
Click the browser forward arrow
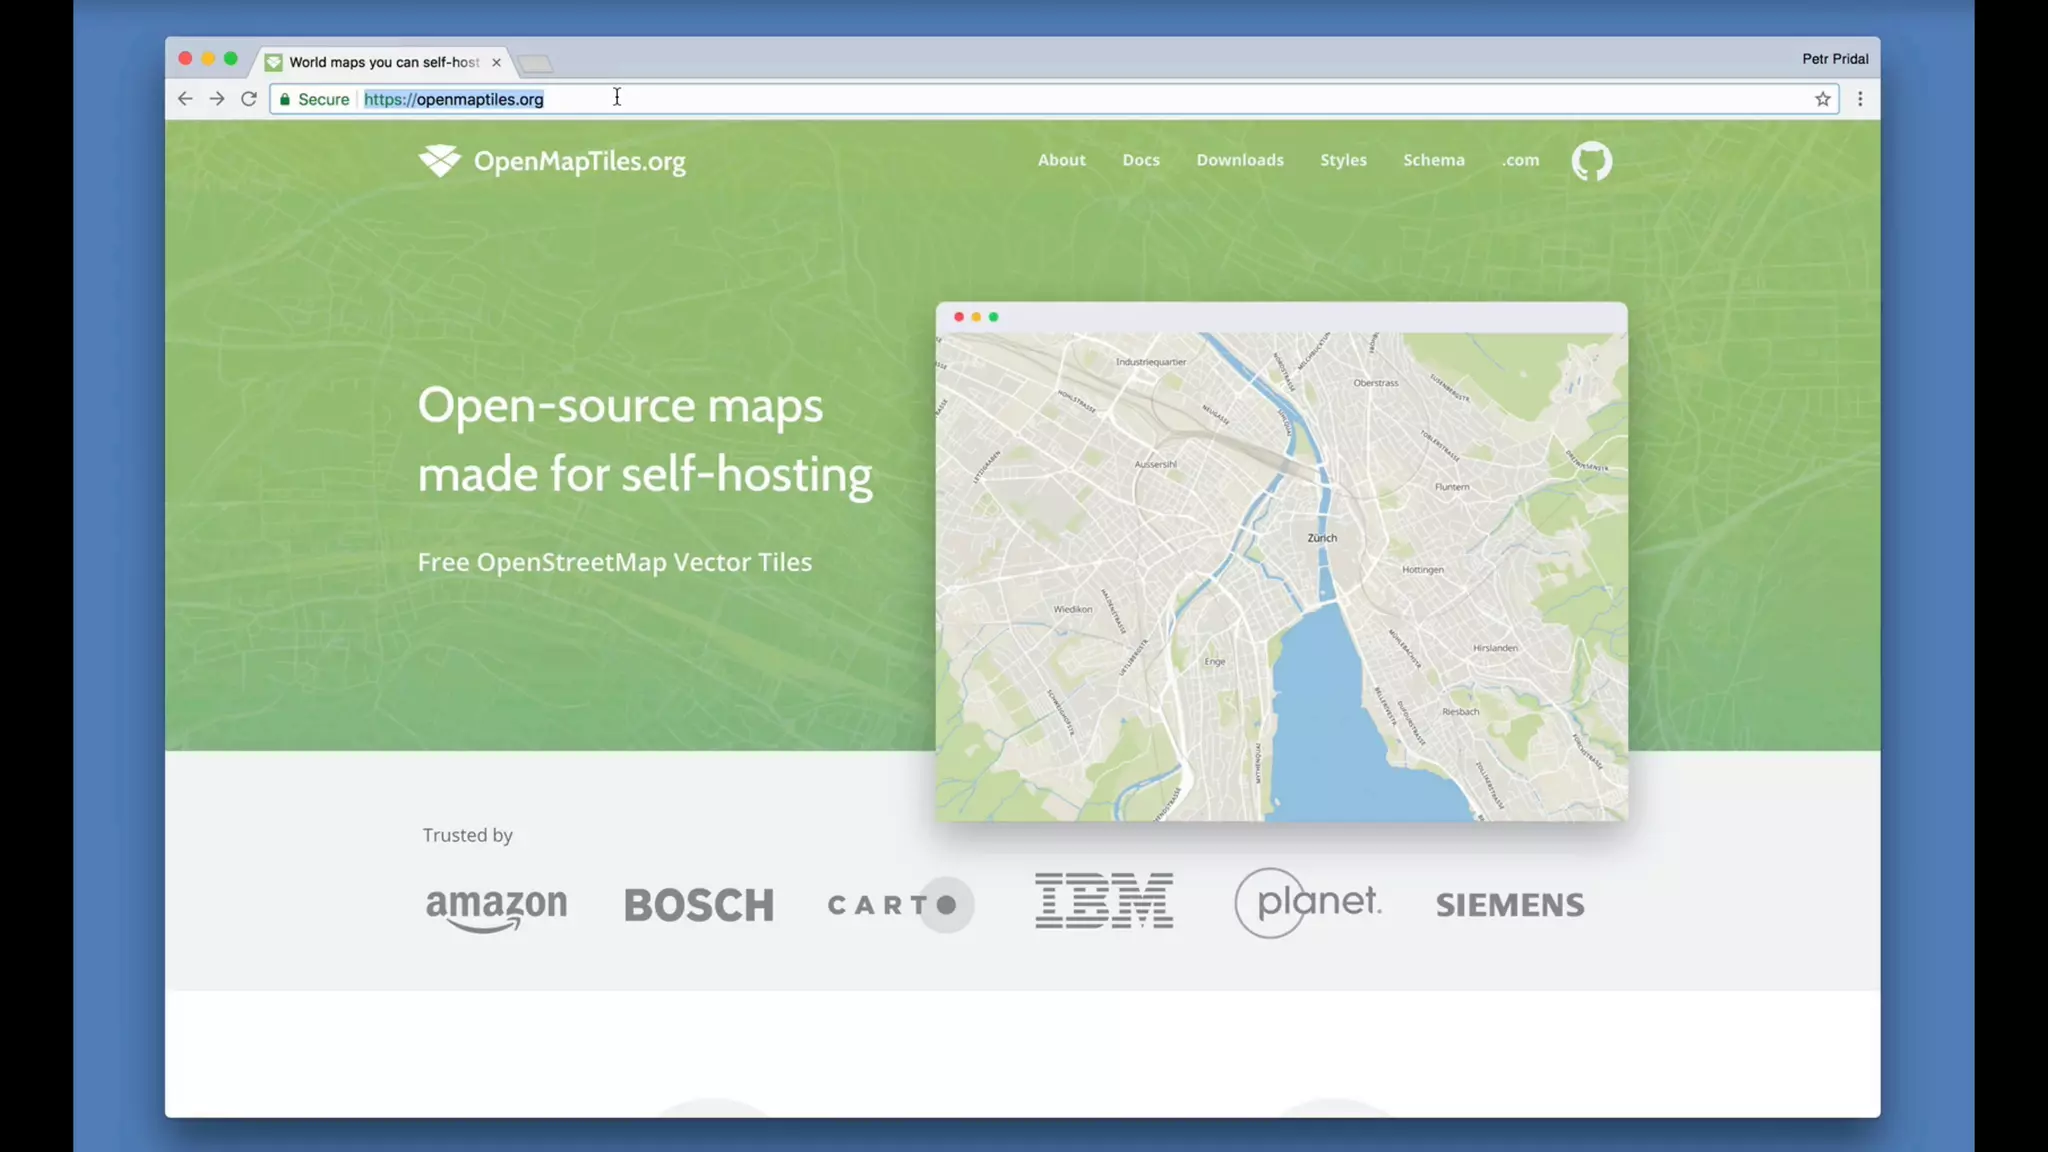[217, 99]
